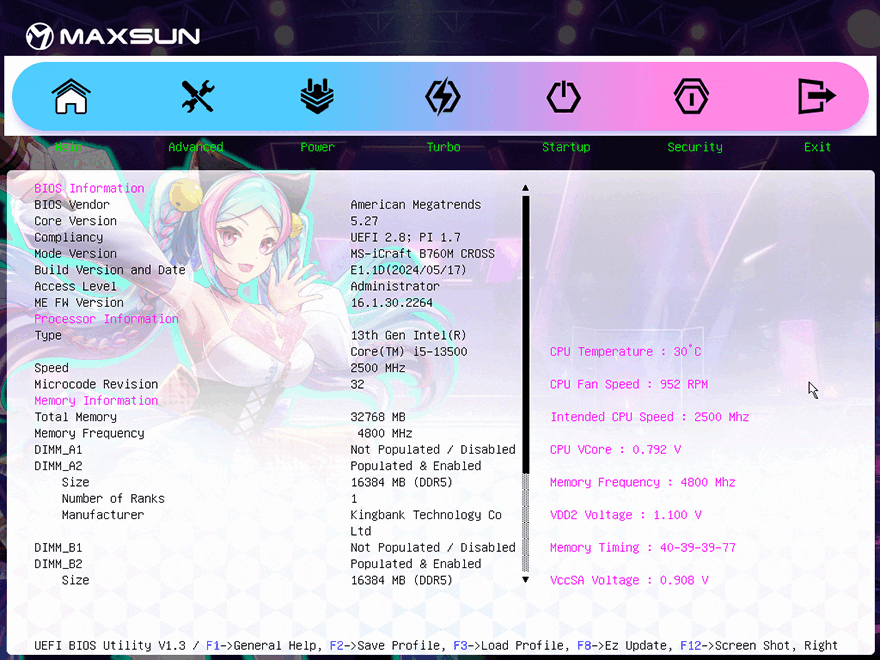Open the Turbo lightning bolt icon

coord(443,97)
